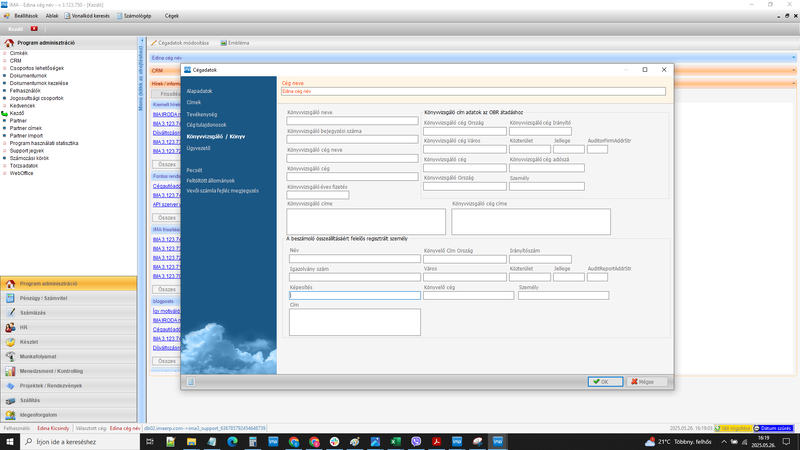Open the Pénzügy / Számvitel module
The image size is (800, 450).
pyautogui.click(x=68, y=298)
